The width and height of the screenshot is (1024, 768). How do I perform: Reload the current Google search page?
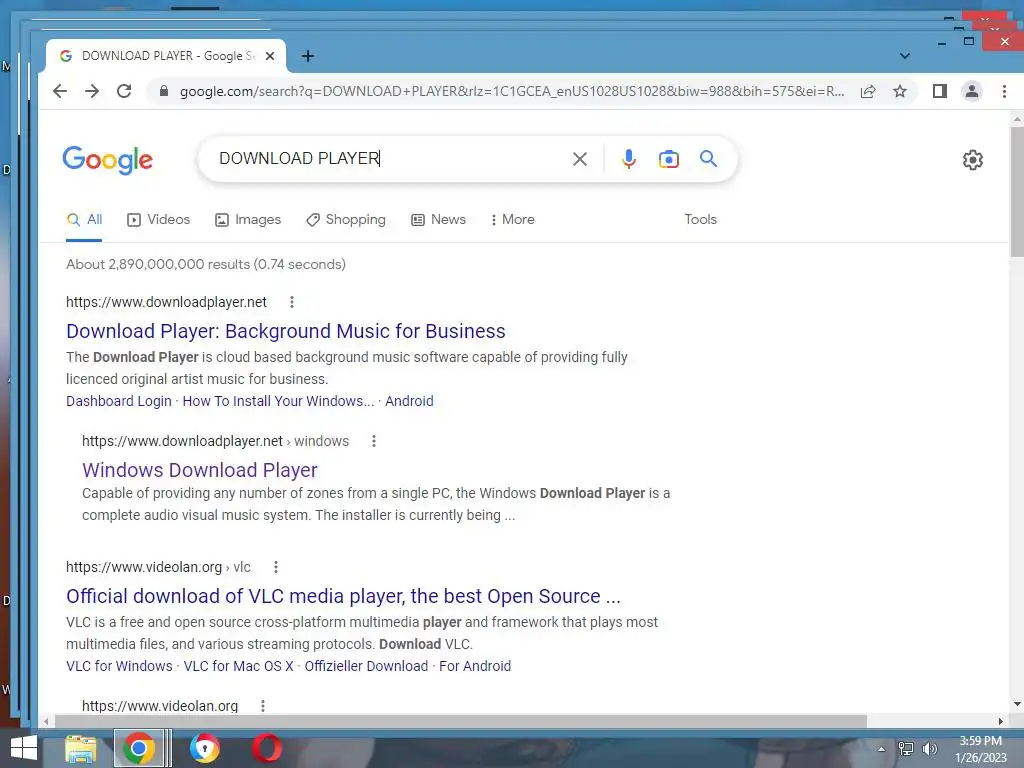click(x=124, y=91)
